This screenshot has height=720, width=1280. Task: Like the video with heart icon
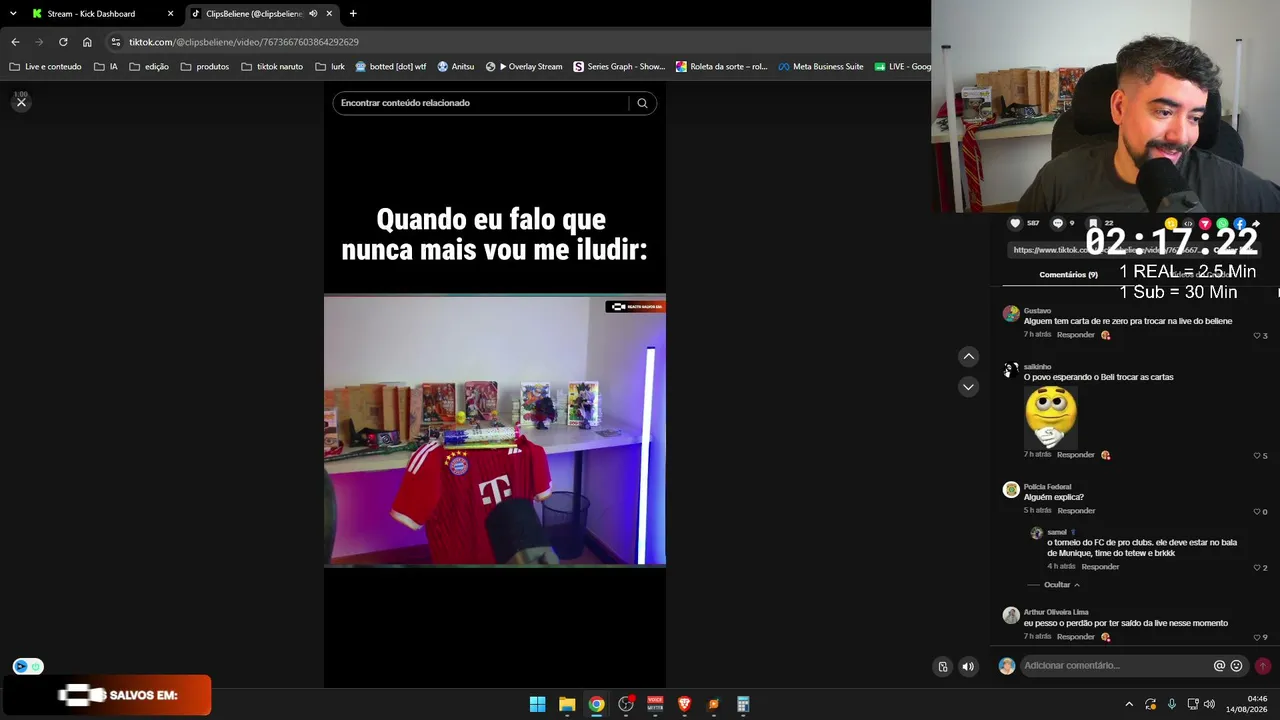[x=1015, y=223]
